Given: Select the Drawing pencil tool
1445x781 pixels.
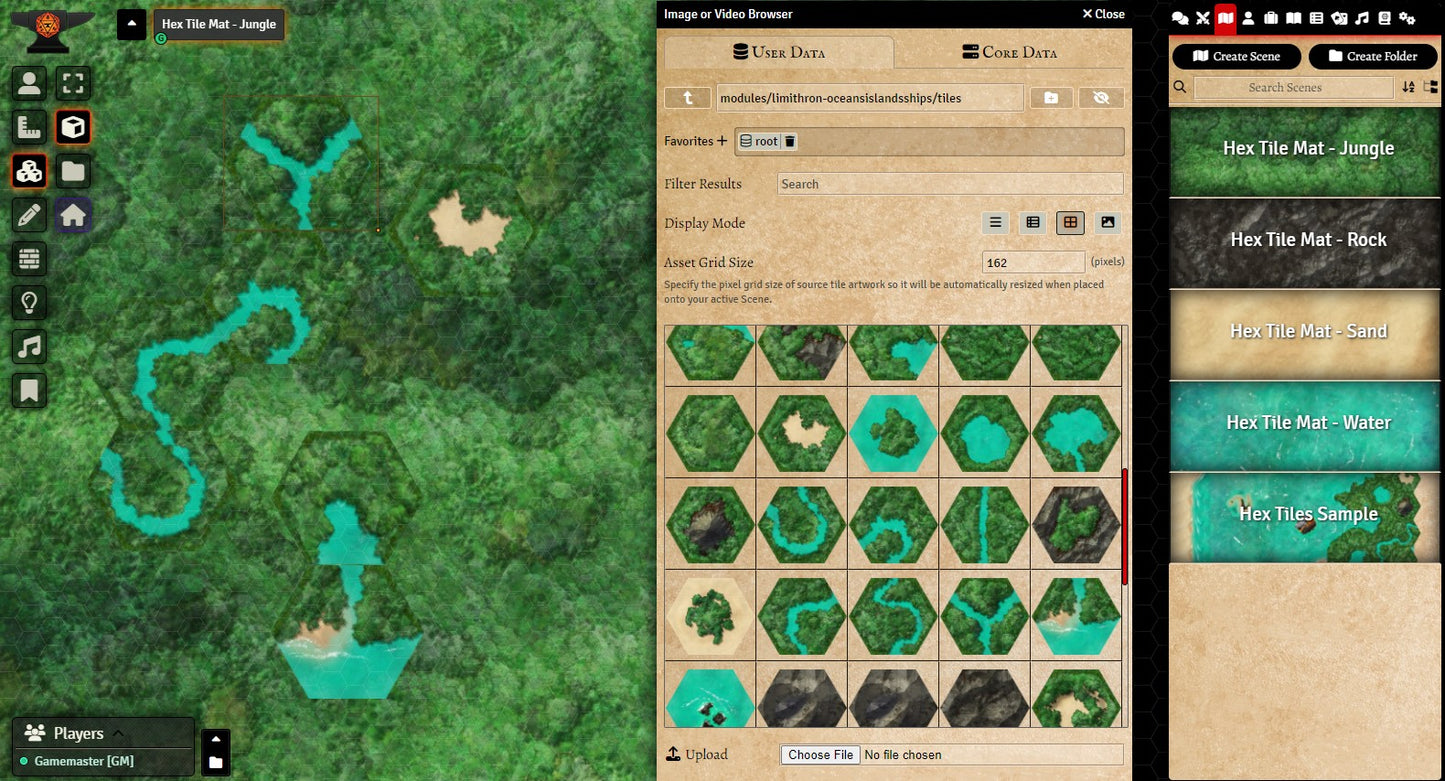Looking at the screenshot, I should [29, 215].
